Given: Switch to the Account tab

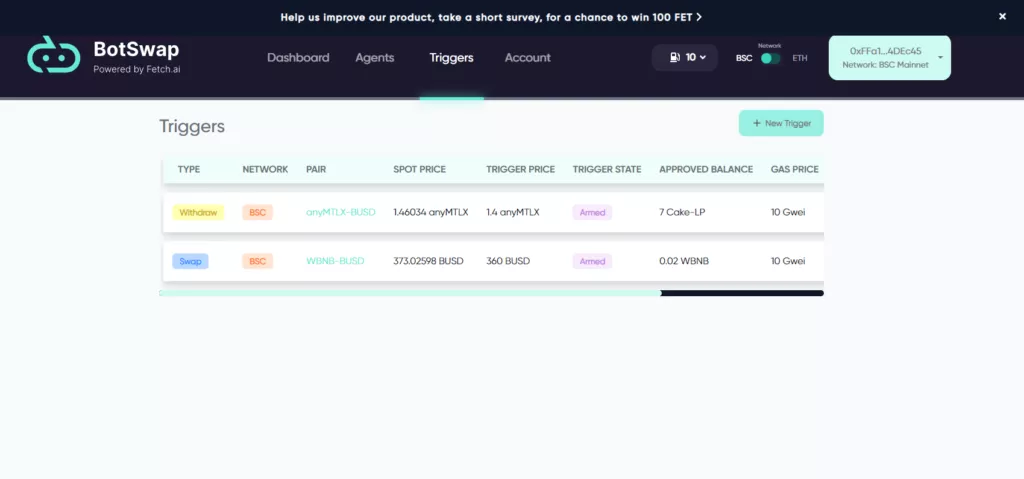Looking at the screenshot, I should 528,58.
